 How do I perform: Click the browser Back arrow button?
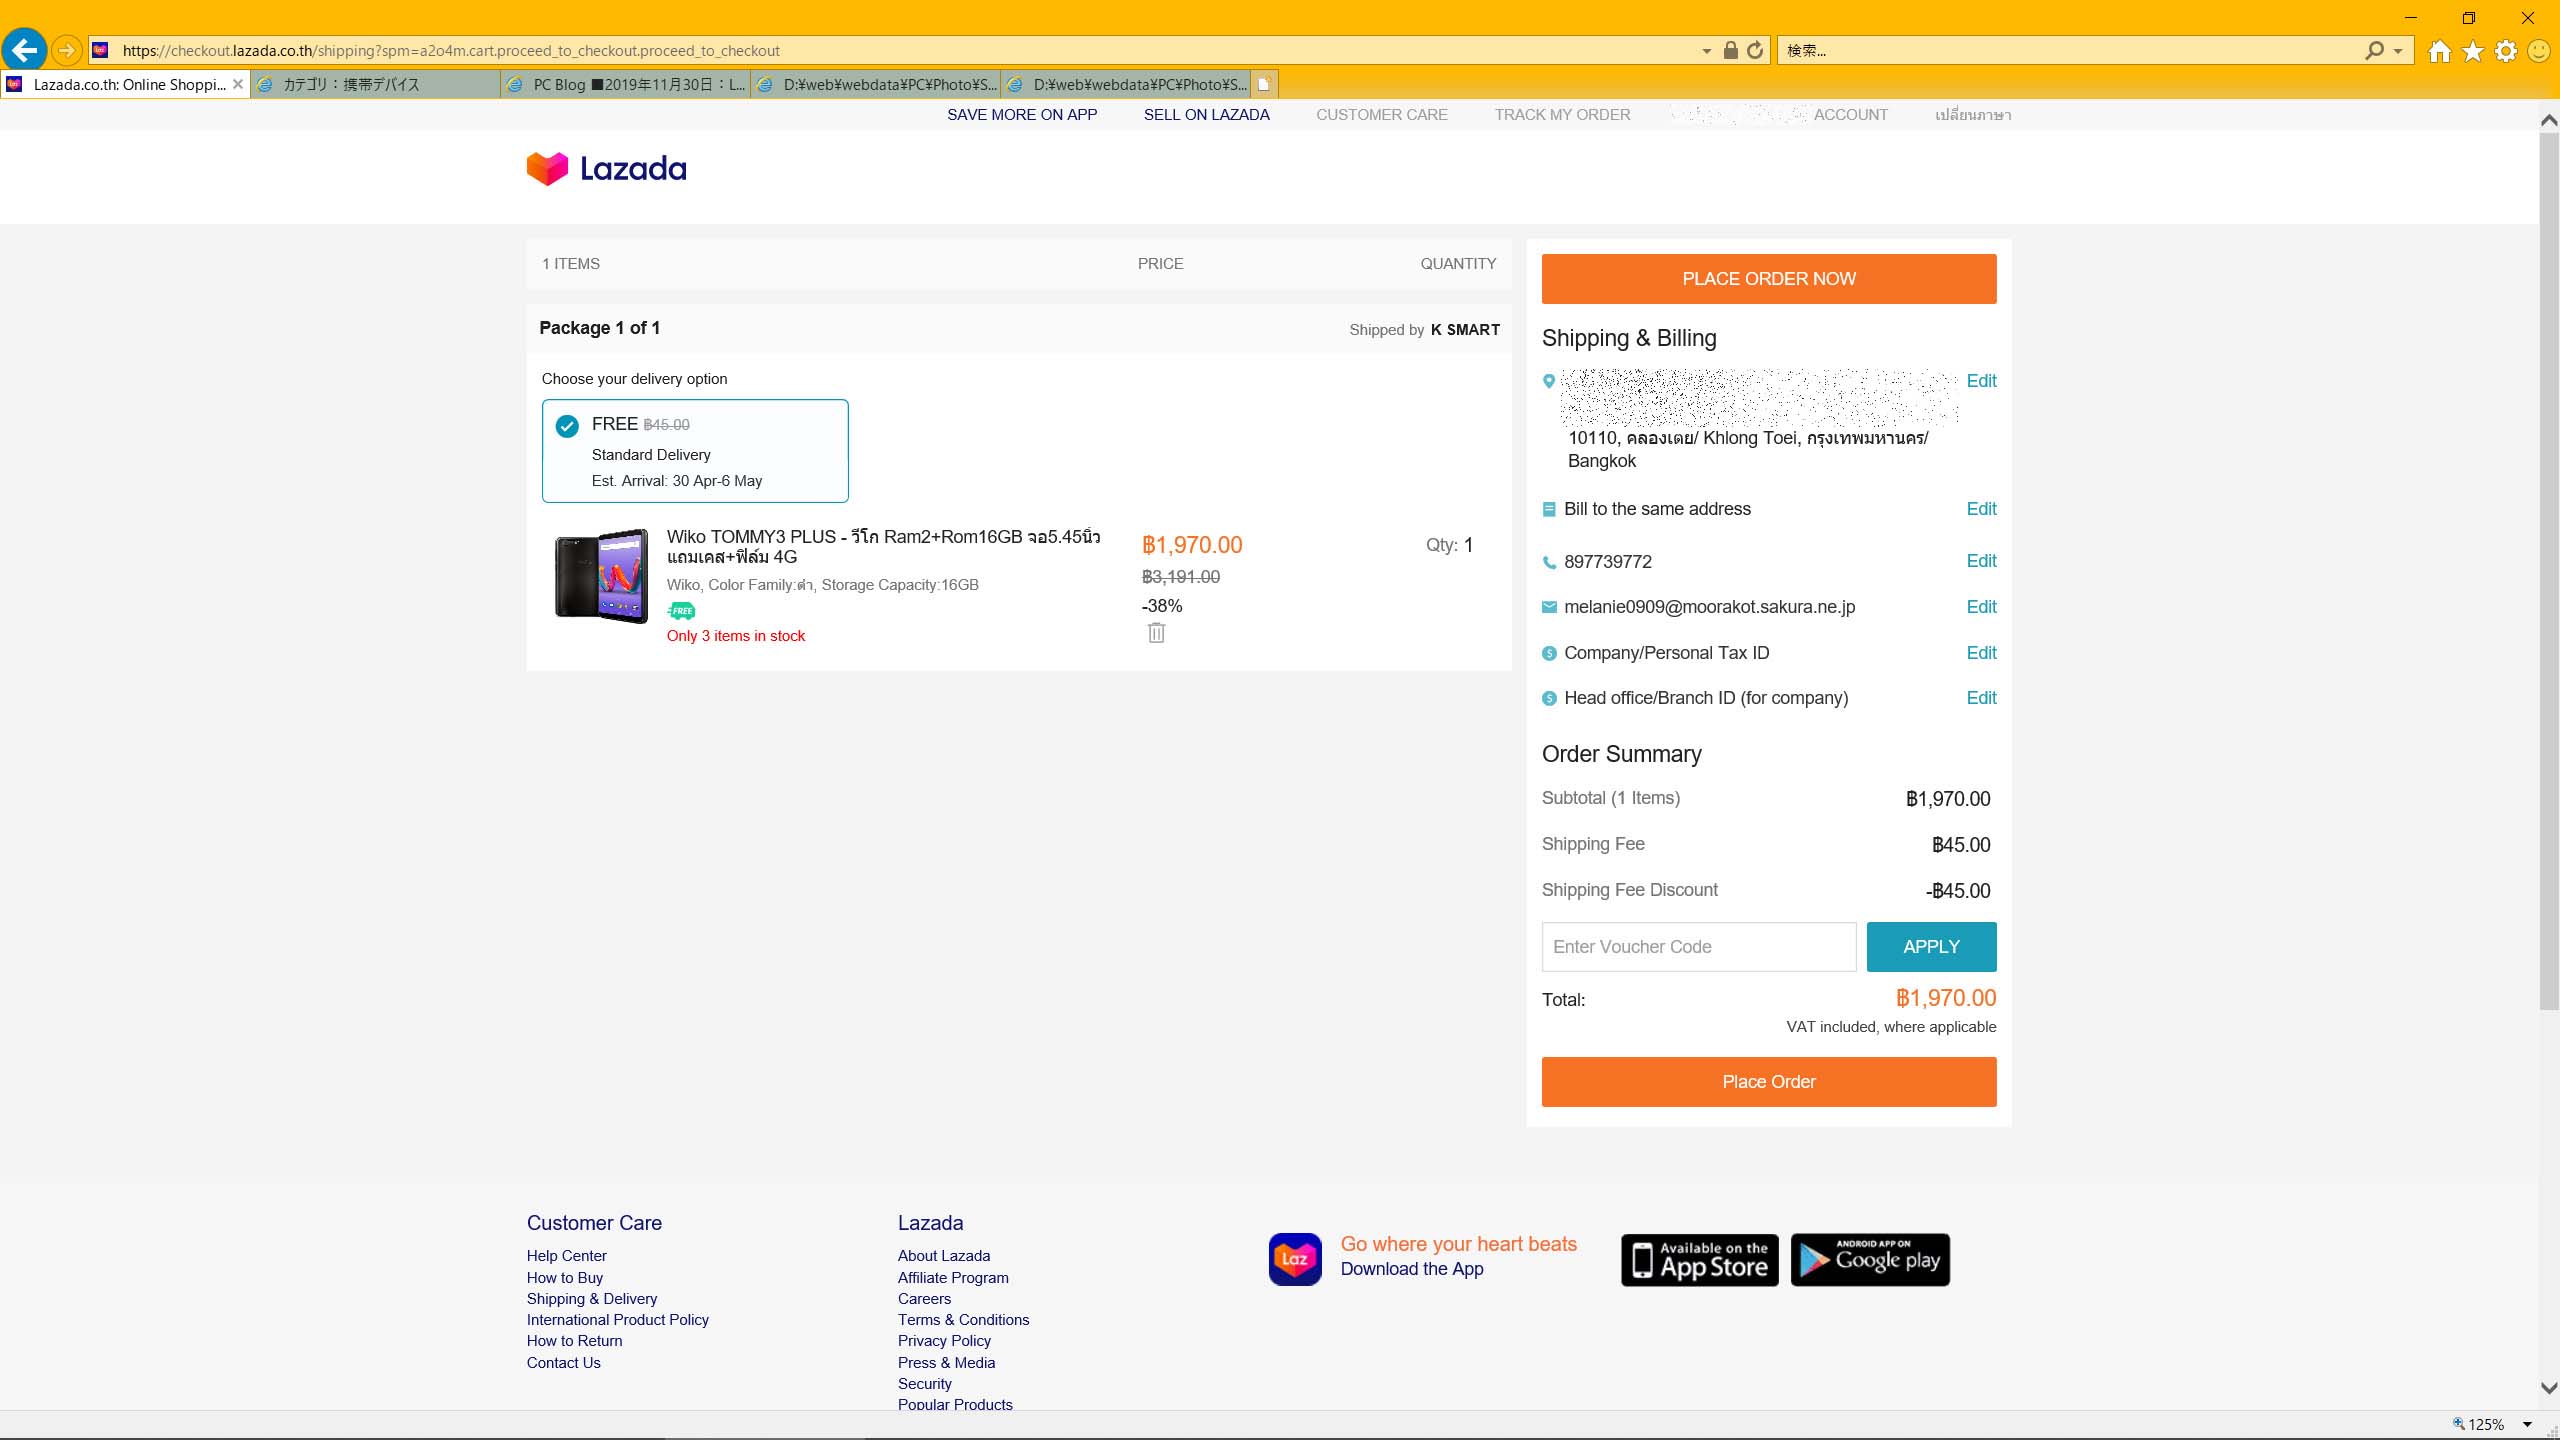pos(25,49)
